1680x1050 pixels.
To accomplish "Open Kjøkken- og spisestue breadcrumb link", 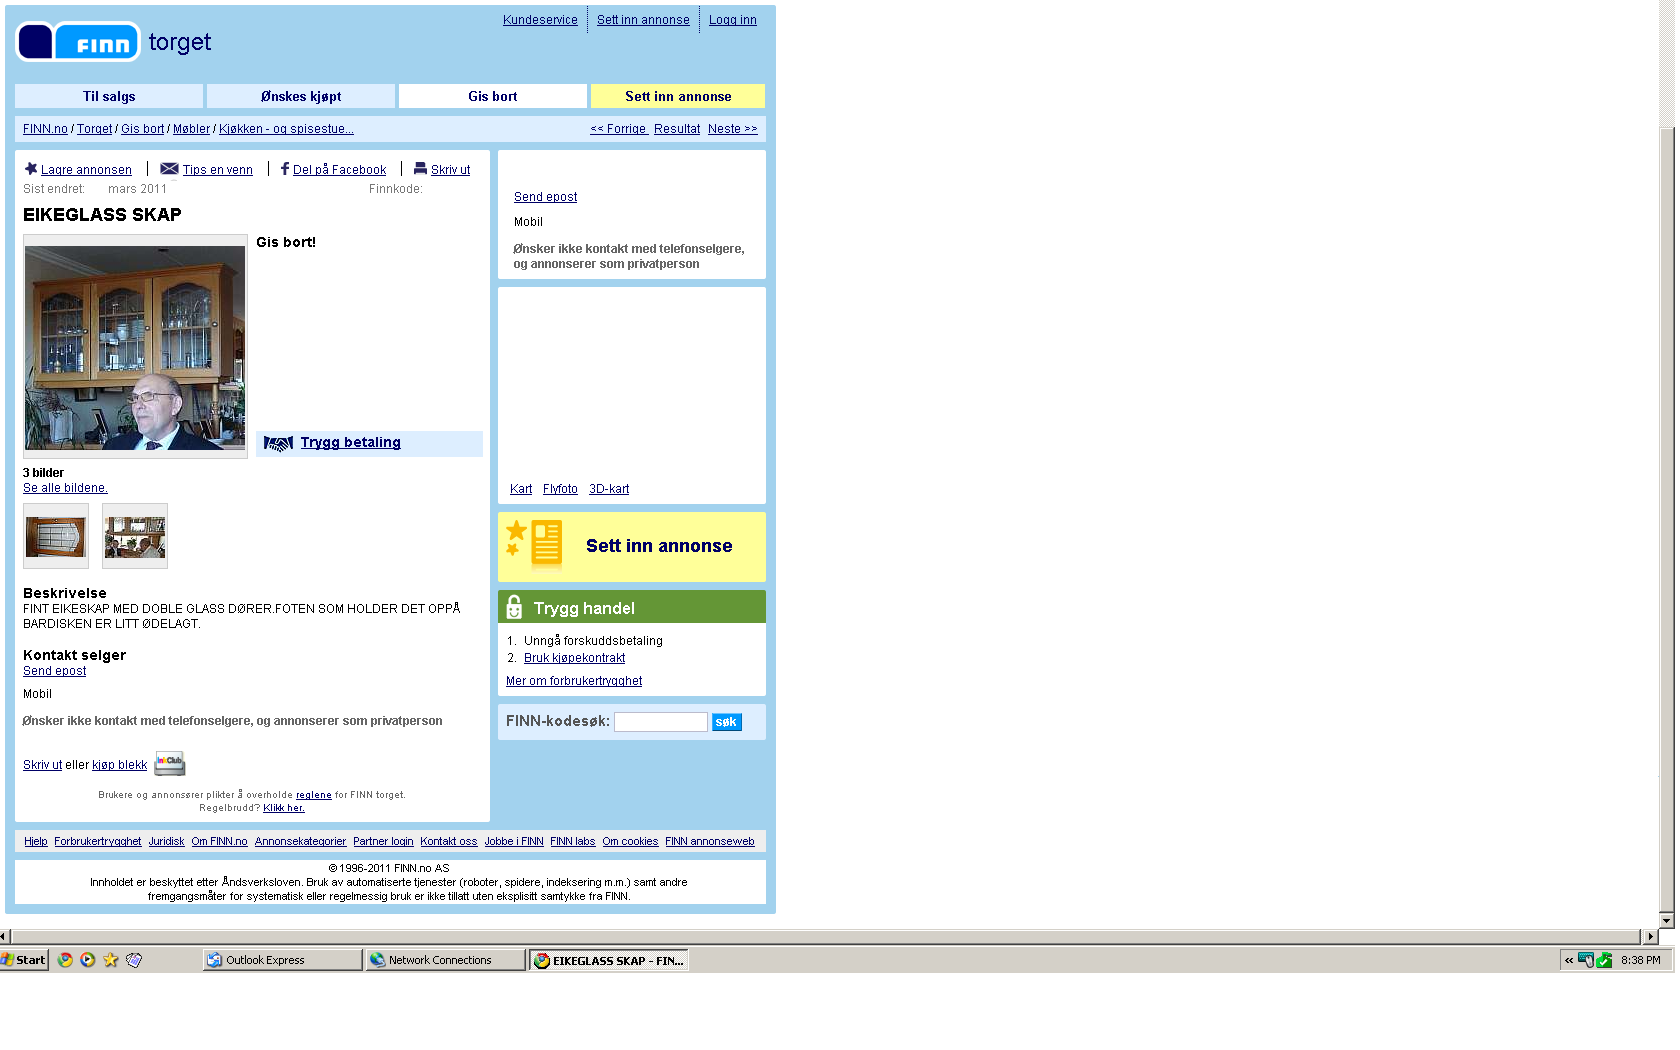I will [x=286, y=129].
